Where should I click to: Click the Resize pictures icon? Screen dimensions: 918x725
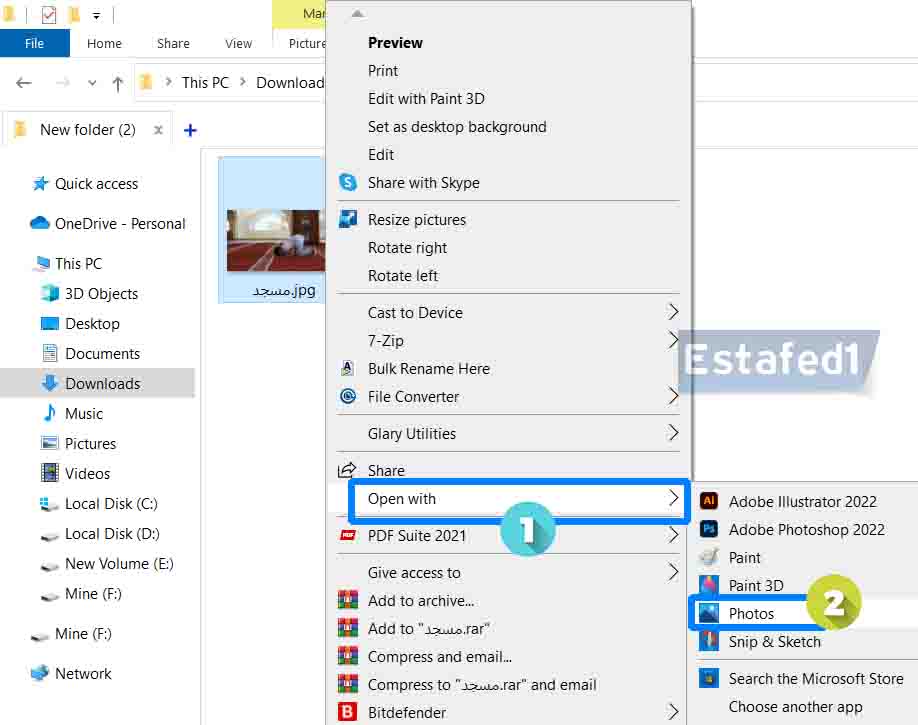tap(348, 220)
